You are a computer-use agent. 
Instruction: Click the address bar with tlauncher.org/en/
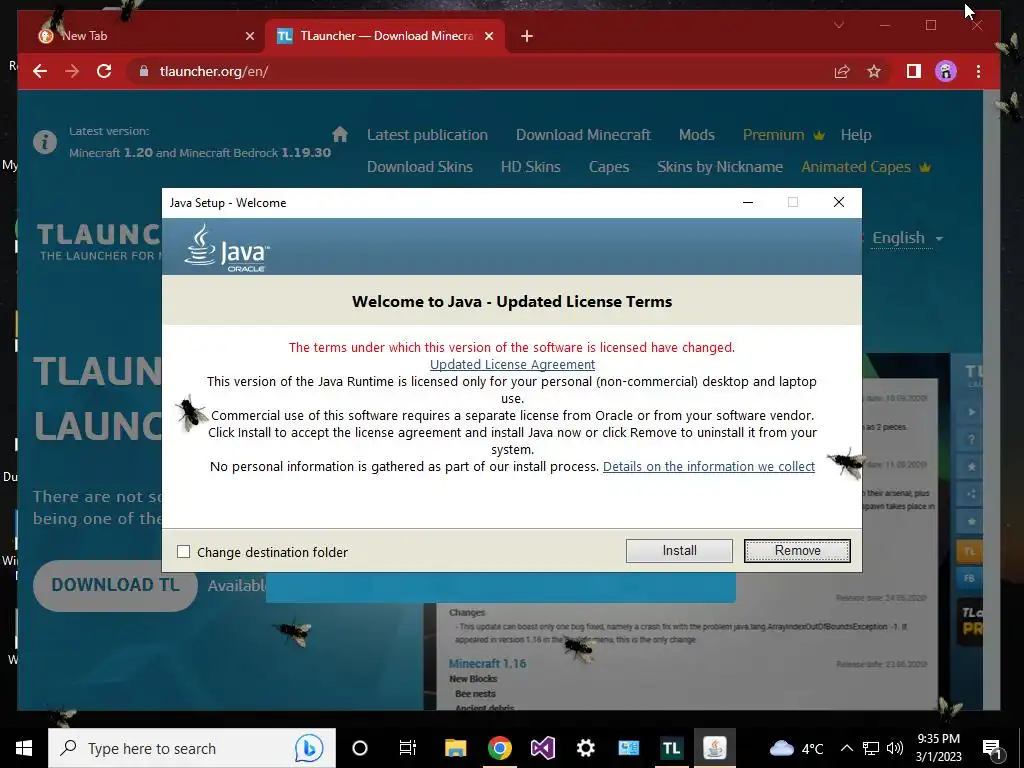pyautogui.click(x=483, y=71)
